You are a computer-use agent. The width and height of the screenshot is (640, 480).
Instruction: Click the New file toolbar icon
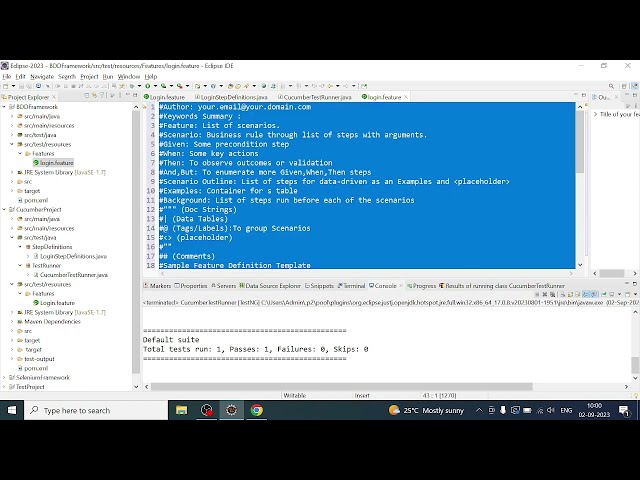click(6, 86)
